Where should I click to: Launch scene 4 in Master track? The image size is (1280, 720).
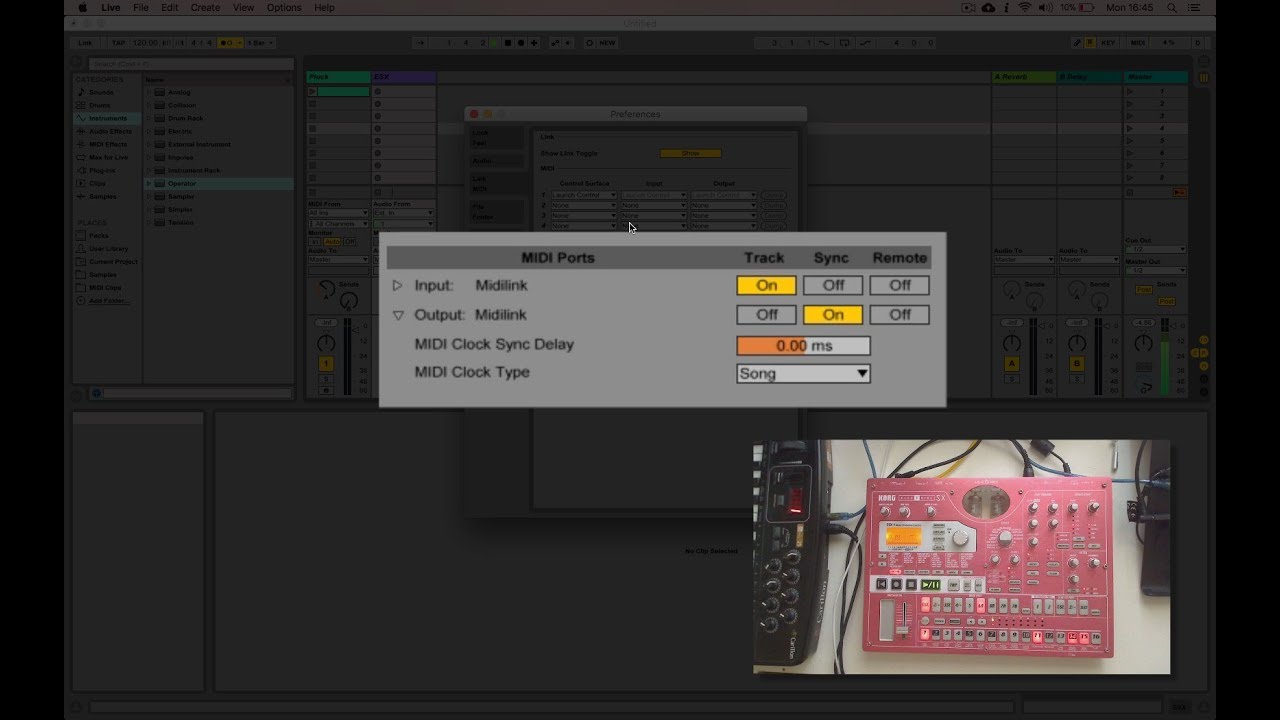click(x=1130, y=128)
